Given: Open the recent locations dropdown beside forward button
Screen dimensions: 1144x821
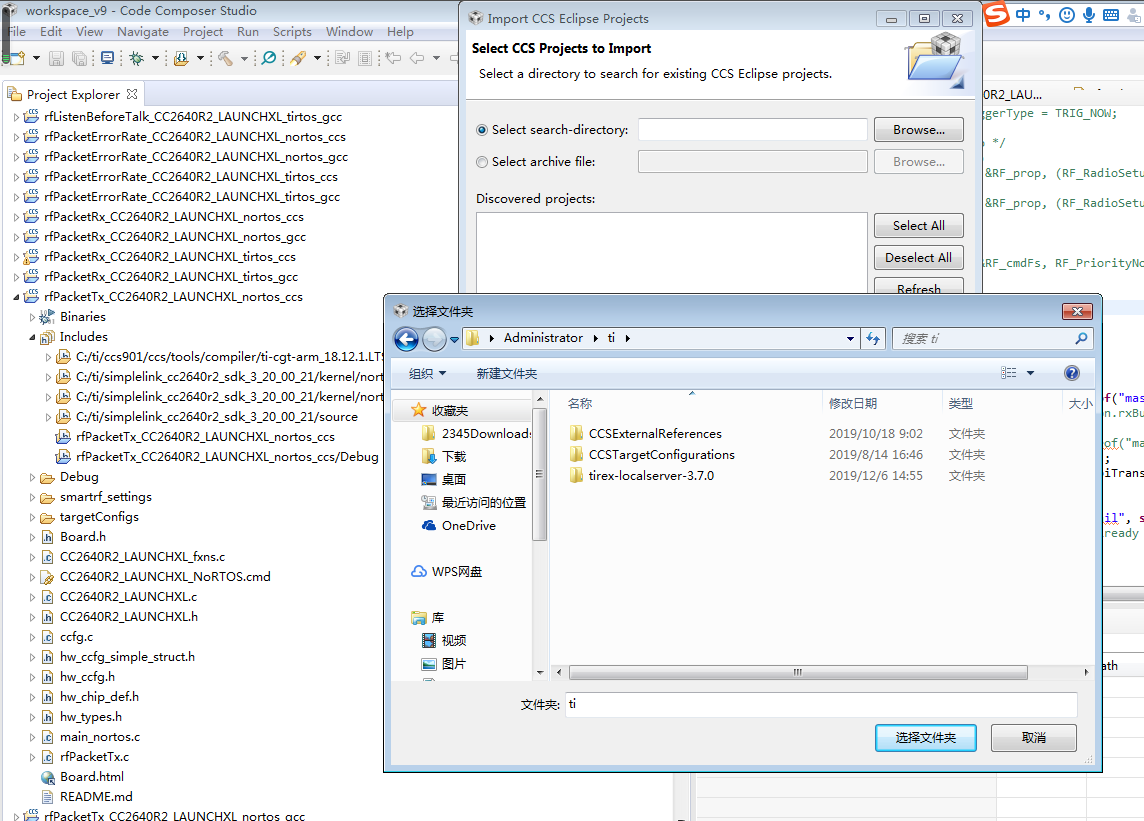Looking at the screenshot, I should click(455, 339).
